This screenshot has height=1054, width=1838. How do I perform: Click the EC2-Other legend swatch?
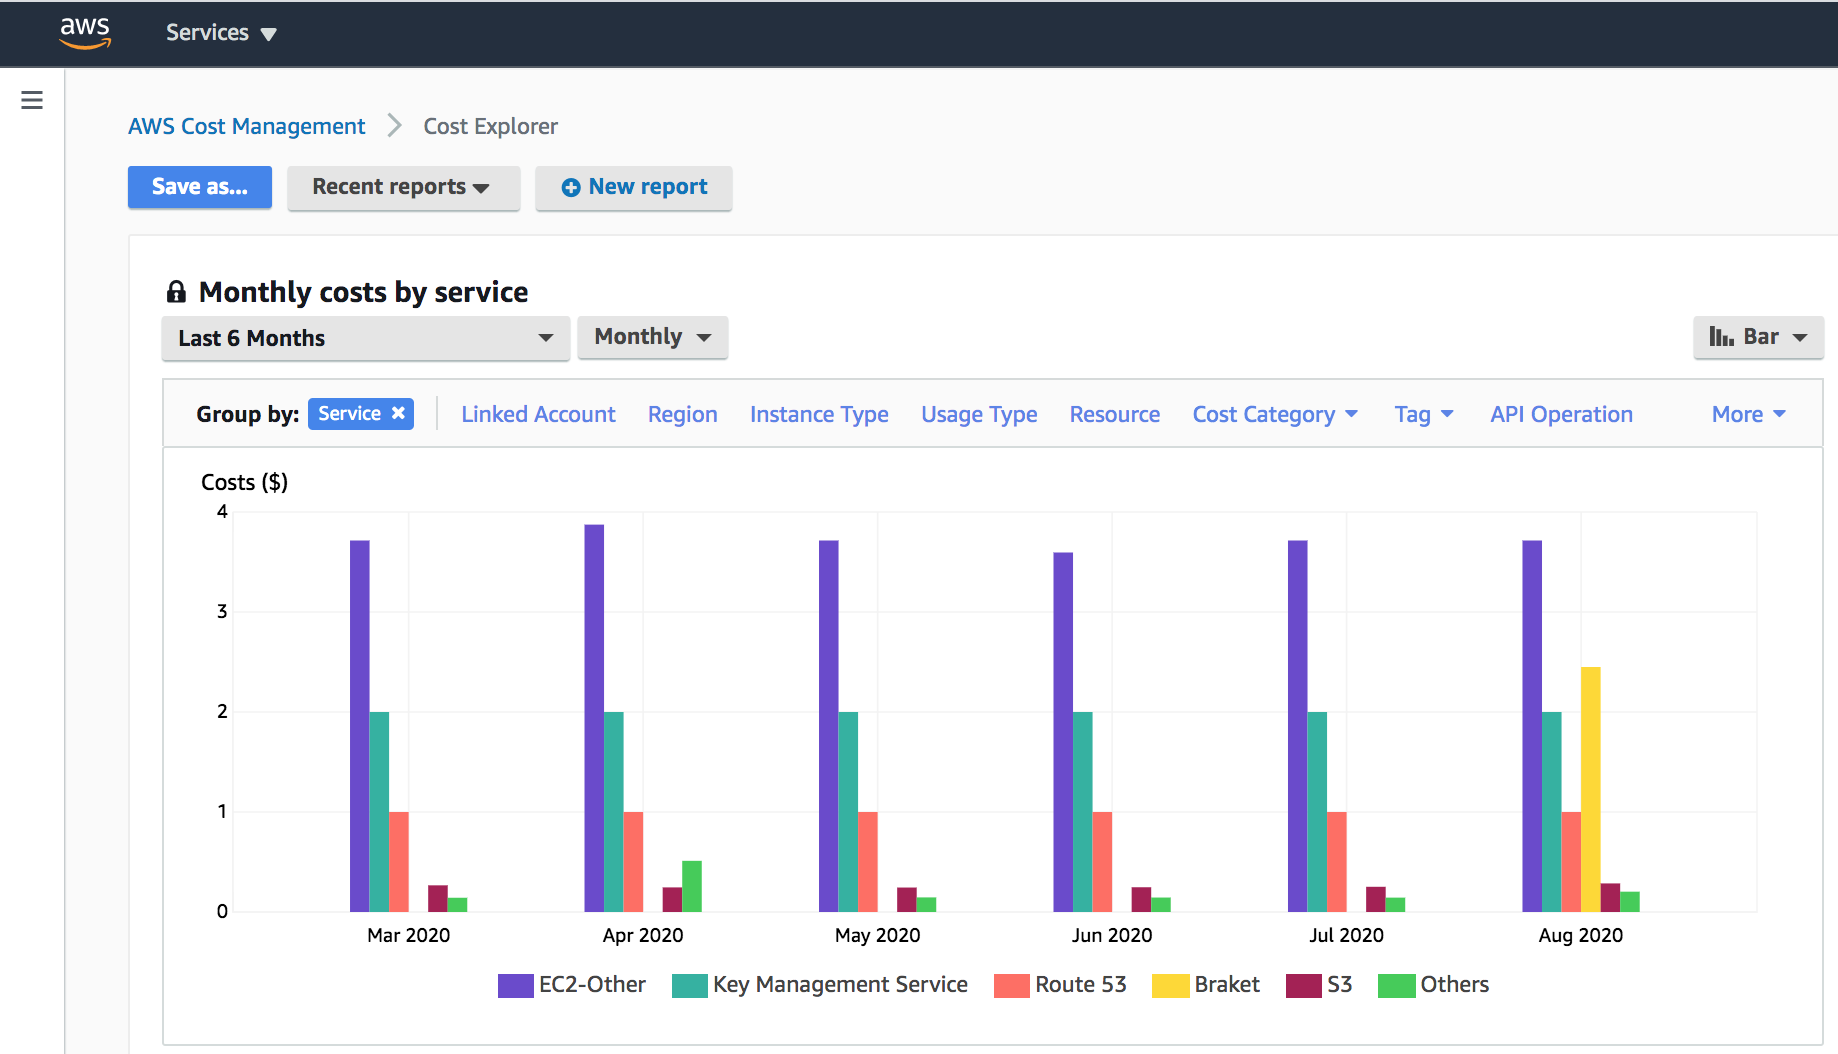pyautogui.click(x=515, y=985)
